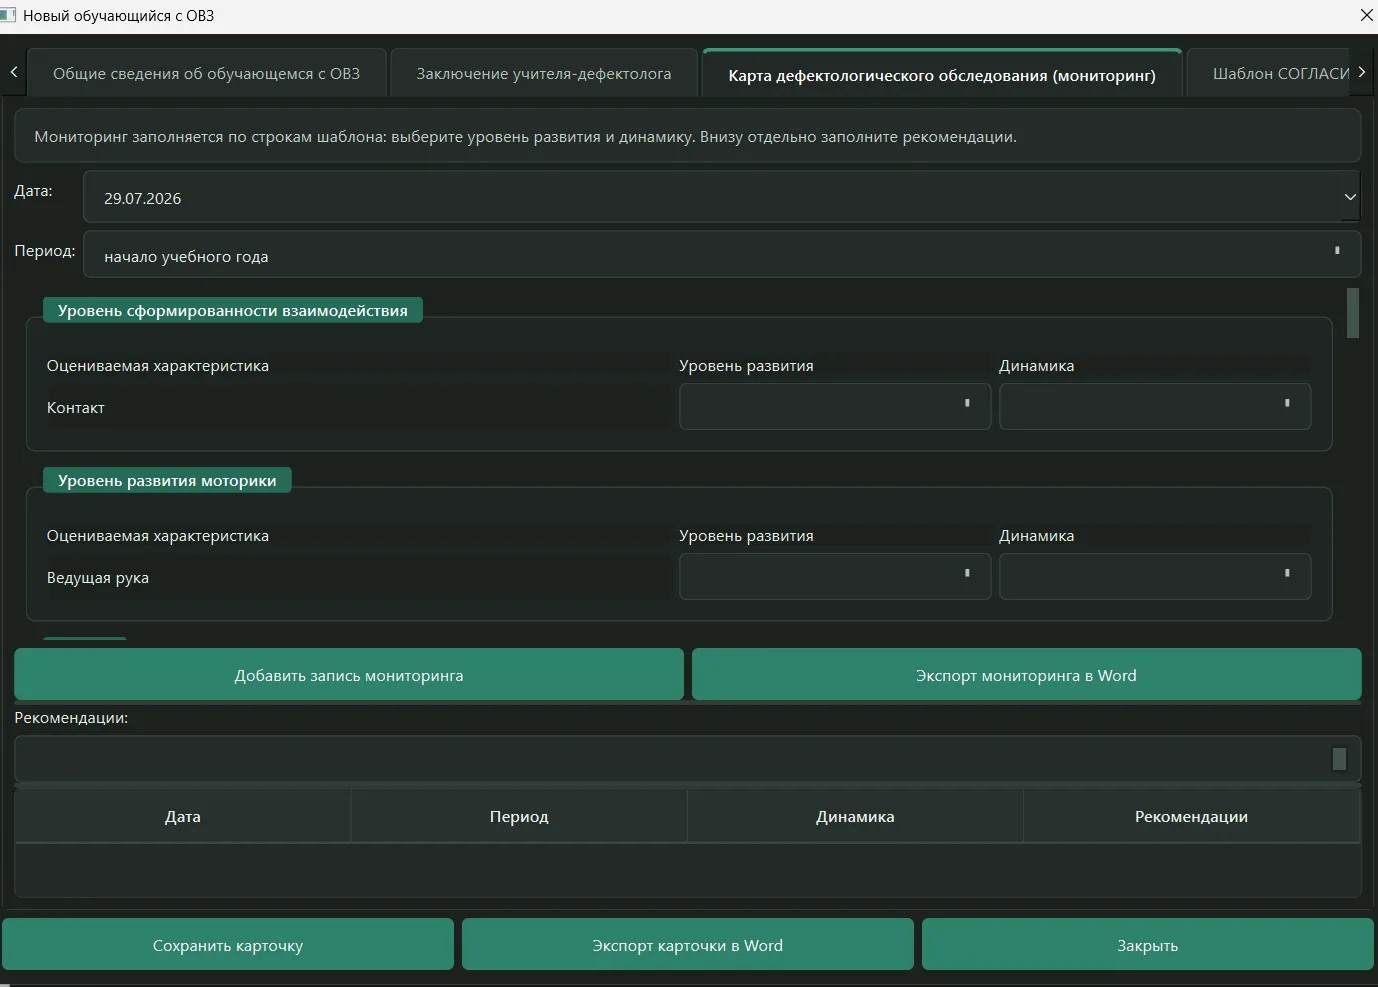Click the 'Период' table column header
The image size is (1378, 987).
point(519,816)
